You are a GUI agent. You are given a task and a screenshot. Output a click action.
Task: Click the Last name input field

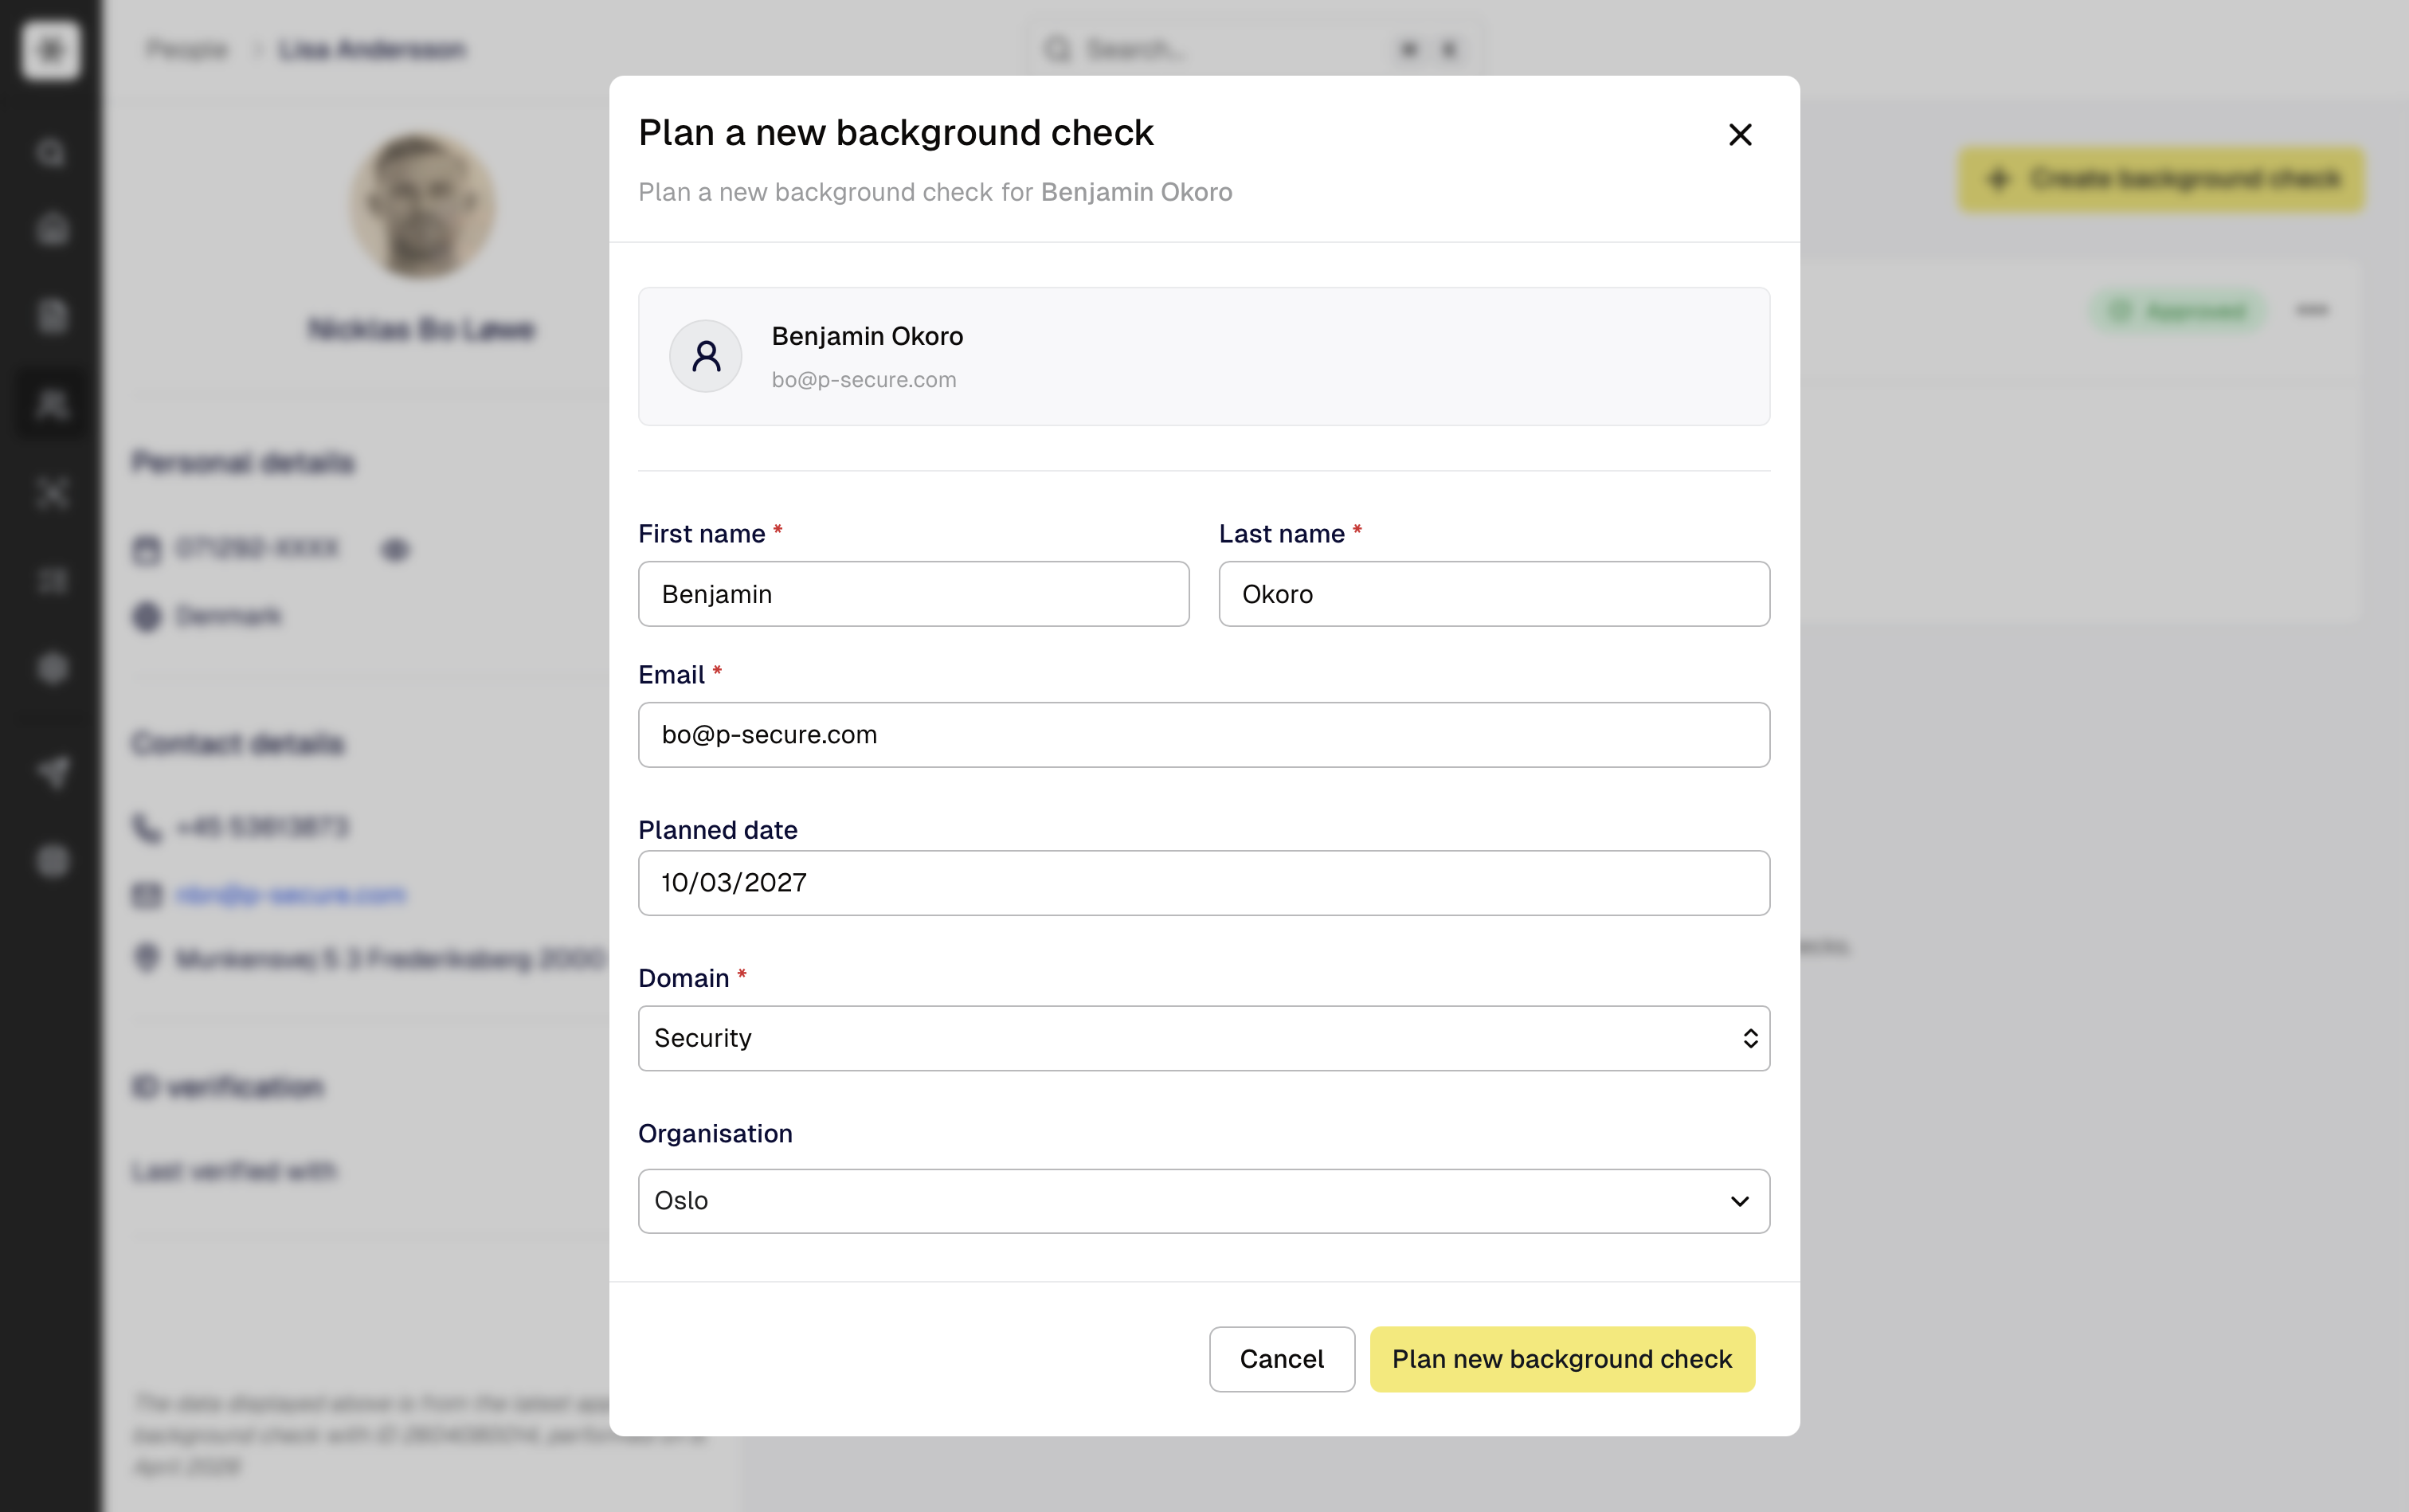1493,594
